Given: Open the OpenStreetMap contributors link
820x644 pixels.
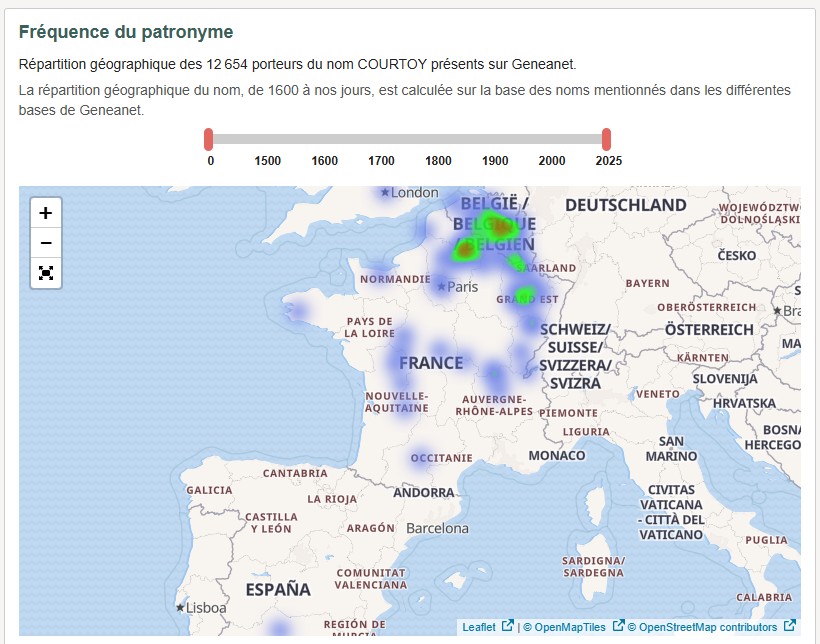Looking at the screenshot, I should [x=705, y=625].
